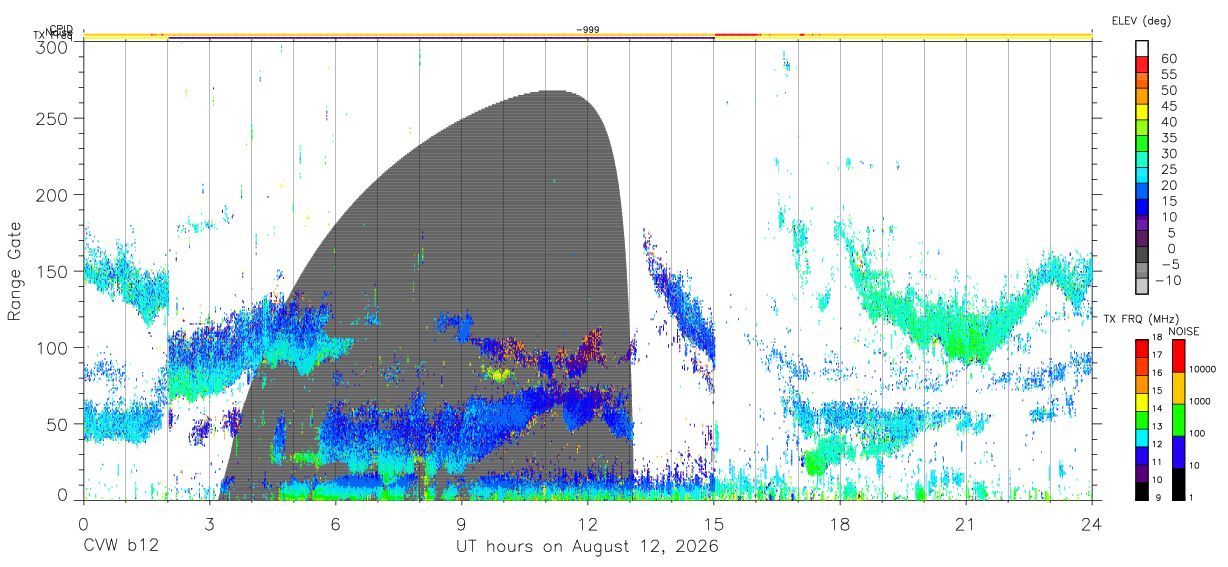
Task: Click the 100 tick label on Range Gate axis
Action: [x=52, y=347]
